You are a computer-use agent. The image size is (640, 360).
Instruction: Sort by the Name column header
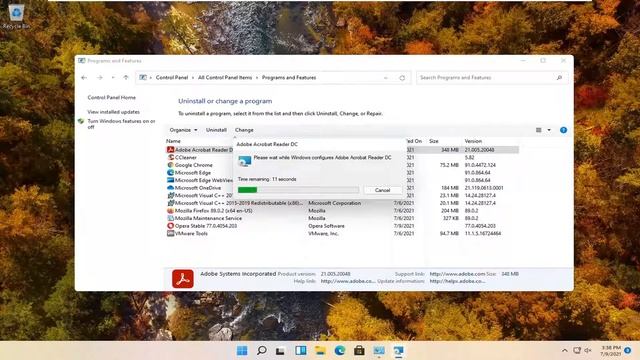tap(173, 141)
